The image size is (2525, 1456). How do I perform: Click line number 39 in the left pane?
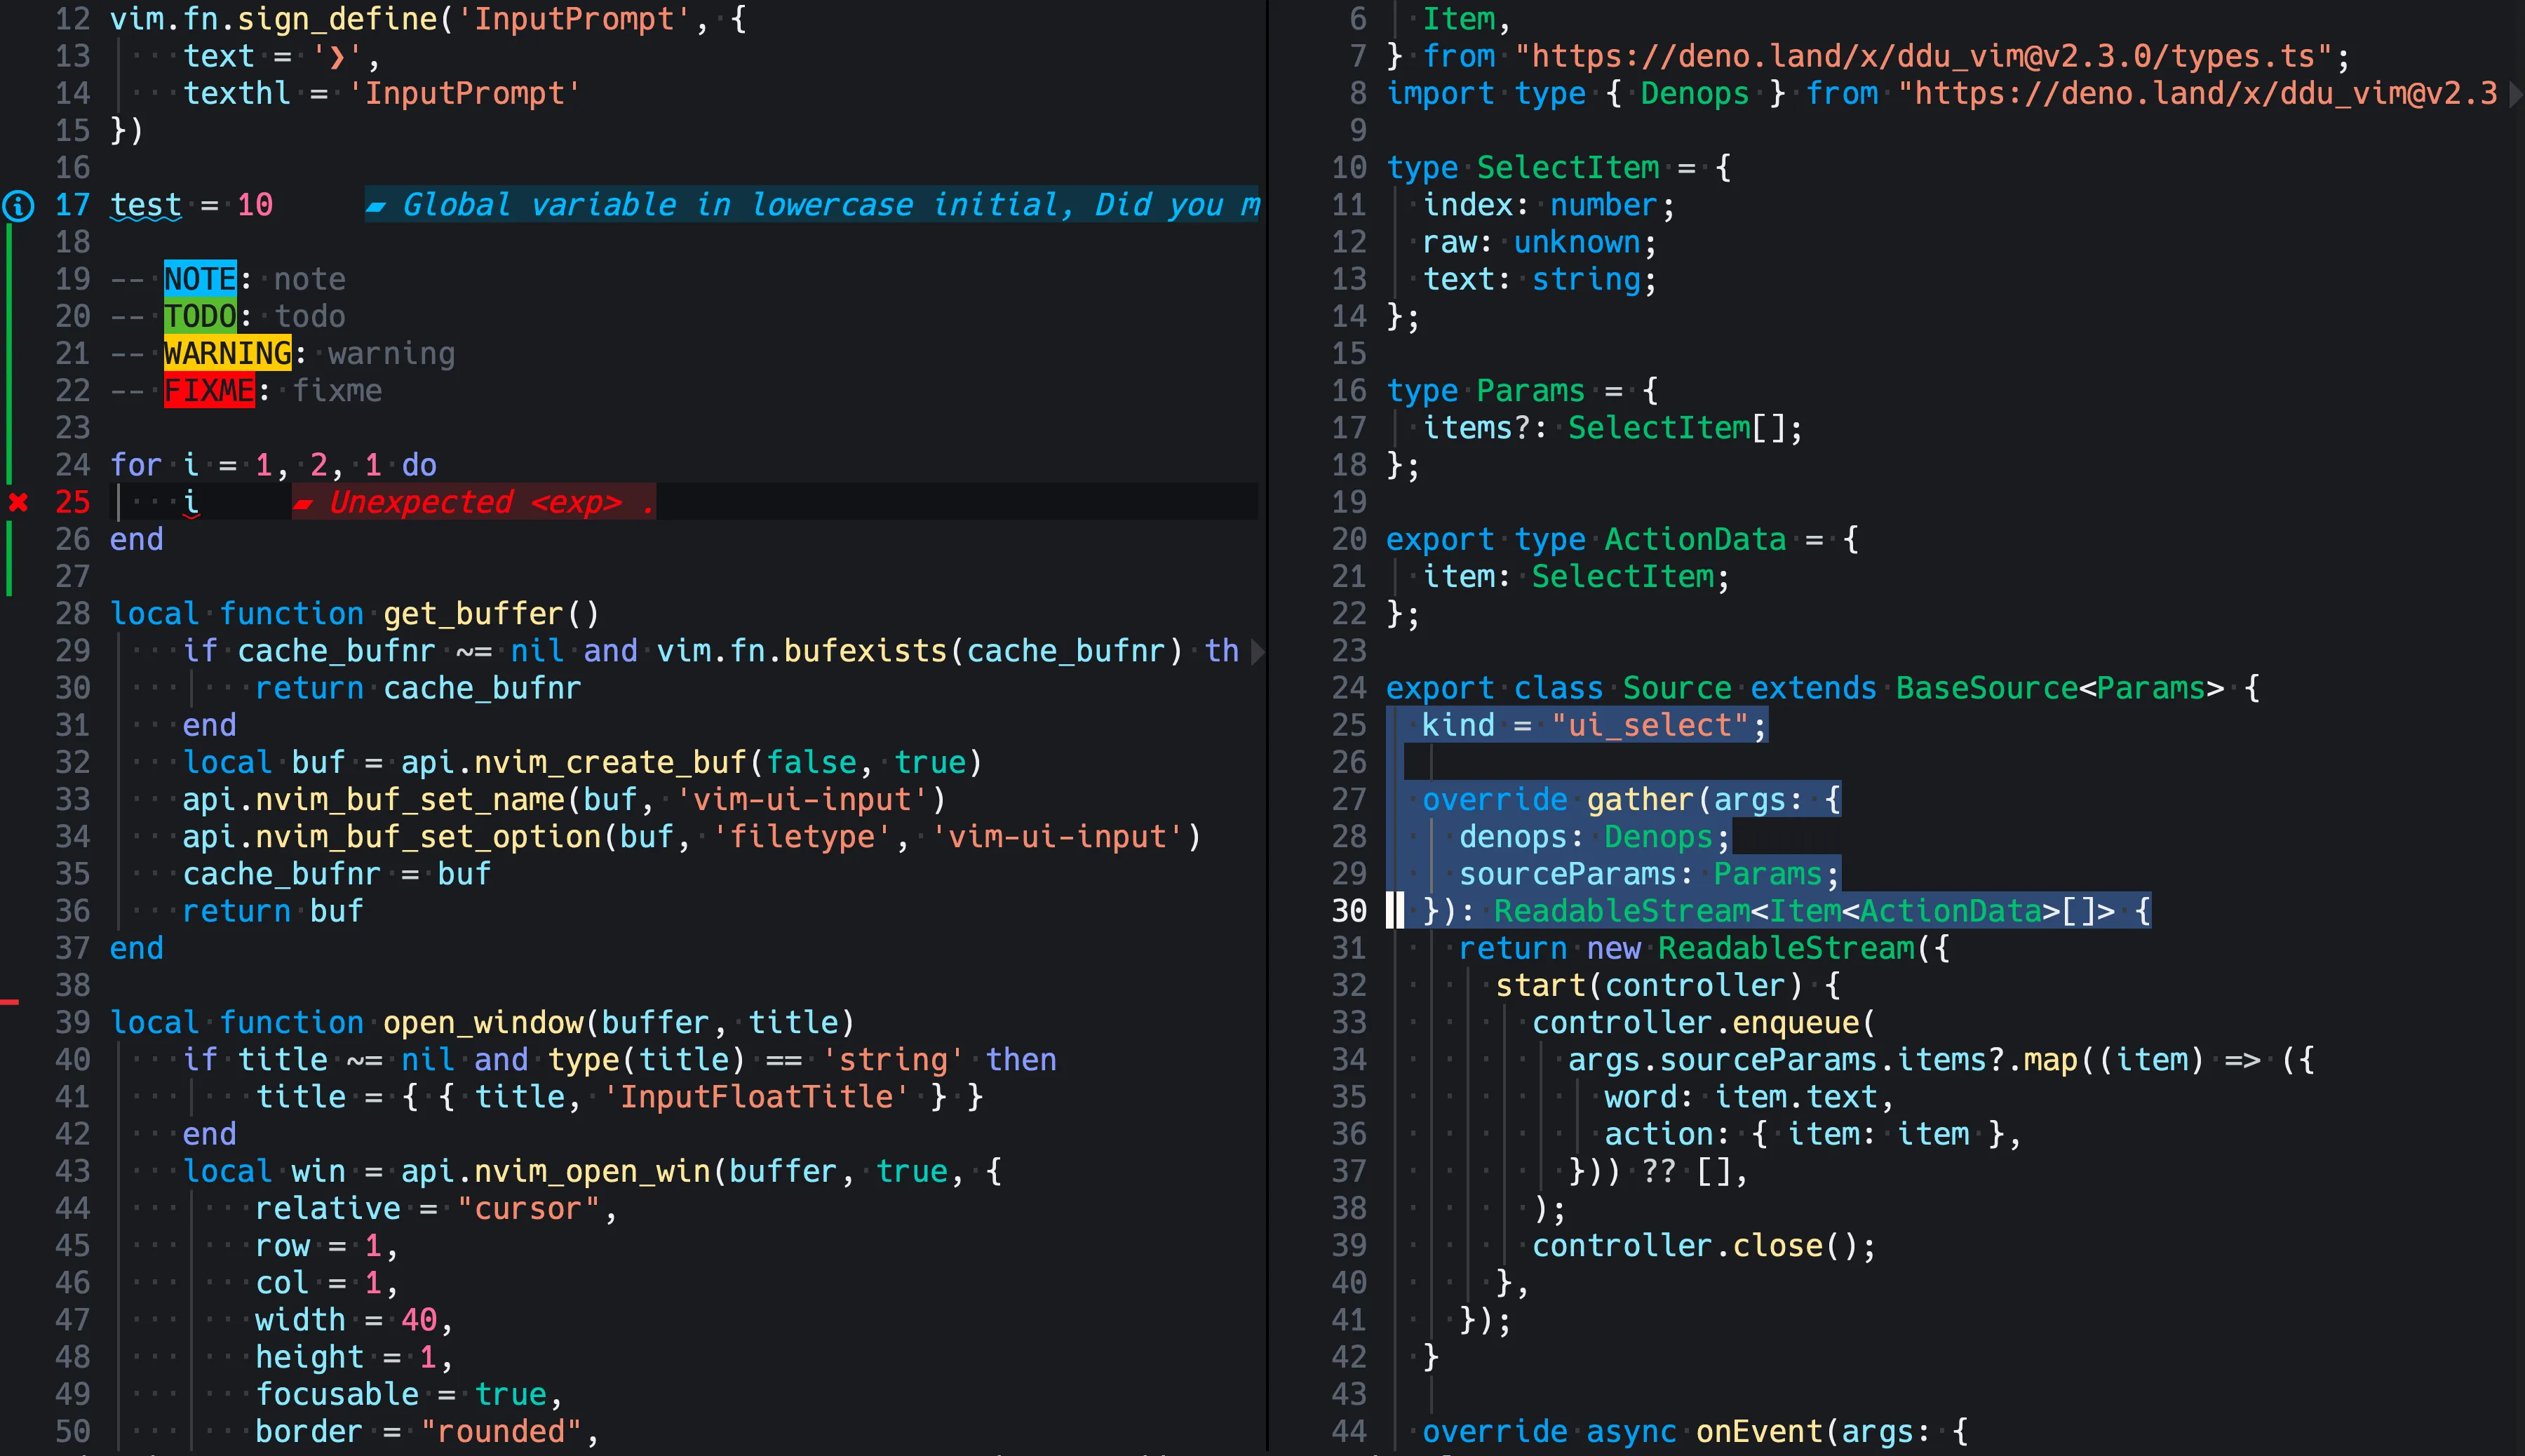point(73,1023)
